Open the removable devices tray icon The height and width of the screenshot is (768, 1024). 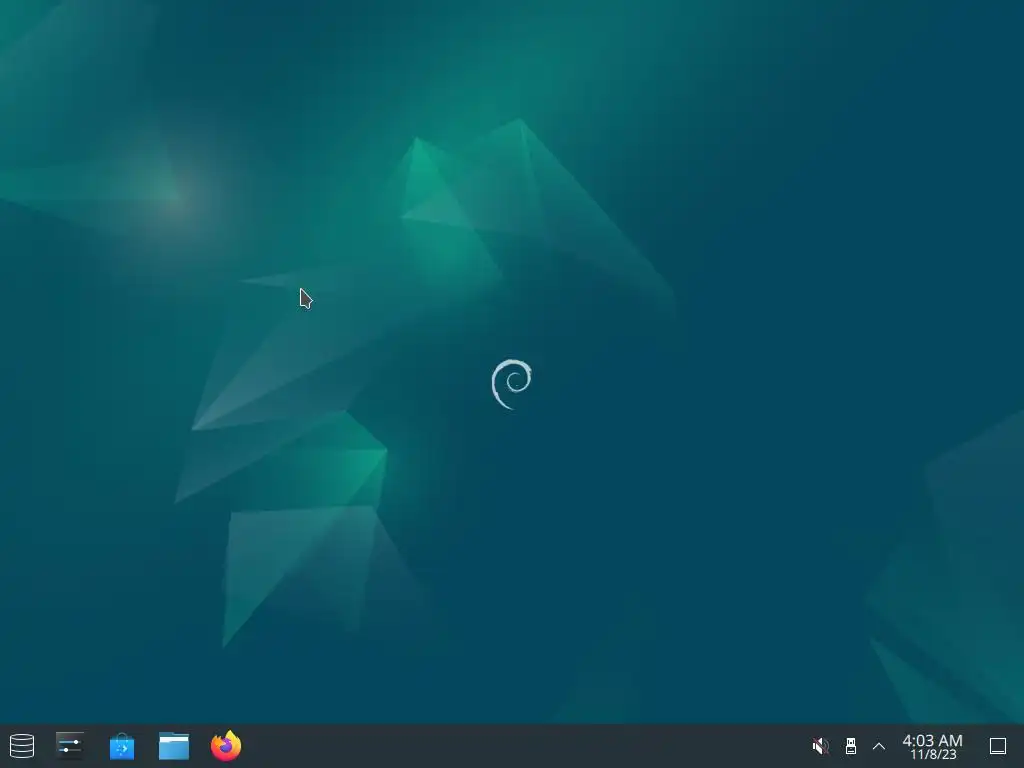[850, 746]
